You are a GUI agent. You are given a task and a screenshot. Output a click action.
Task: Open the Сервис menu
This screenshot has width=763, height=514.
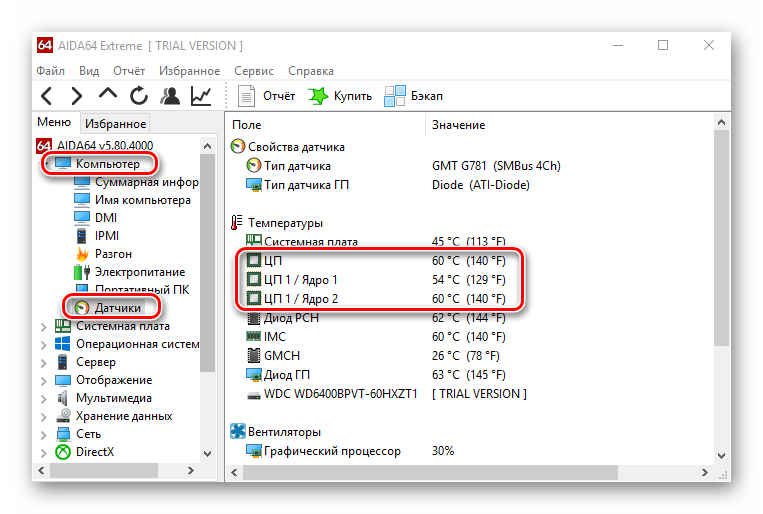254,71
